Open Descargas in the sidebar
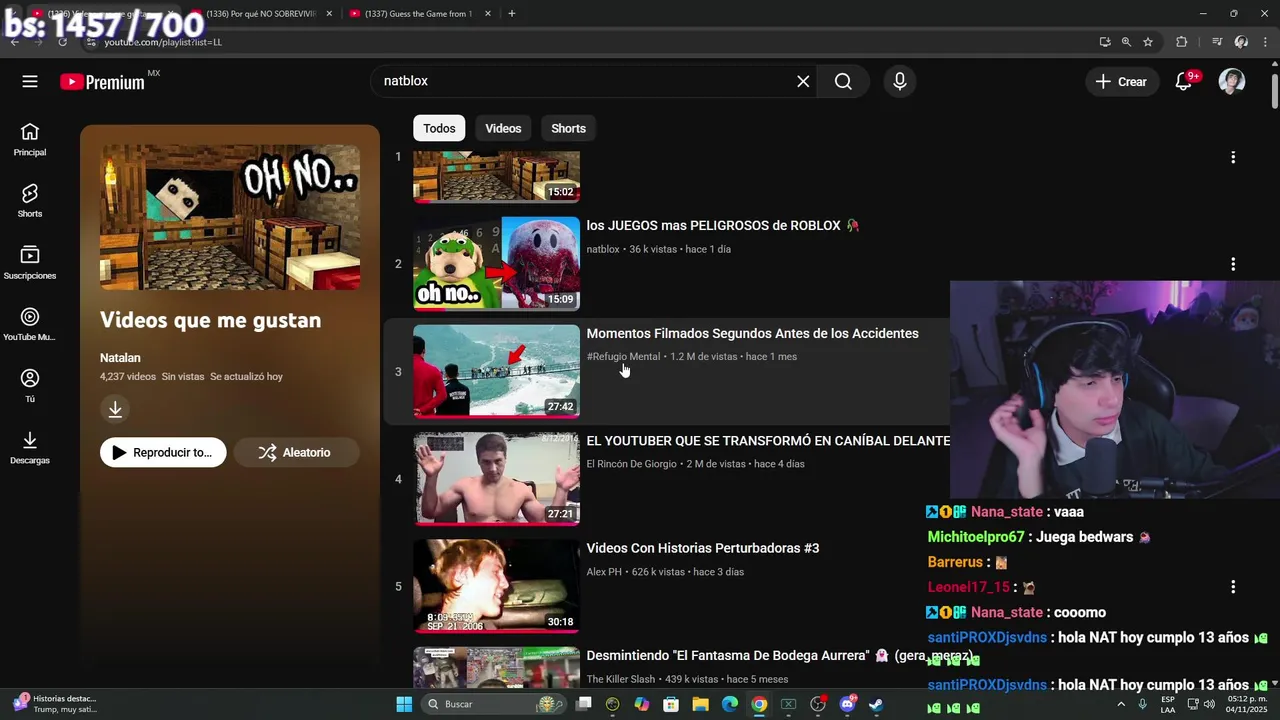1280x720 pixels. click(x=30, y=448)
